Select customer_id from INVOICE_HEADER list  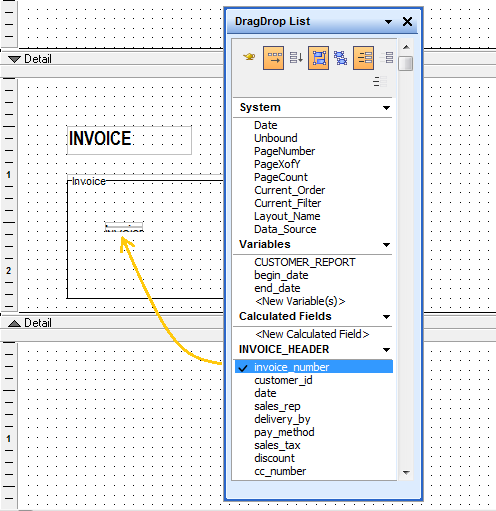coord(283,380)
